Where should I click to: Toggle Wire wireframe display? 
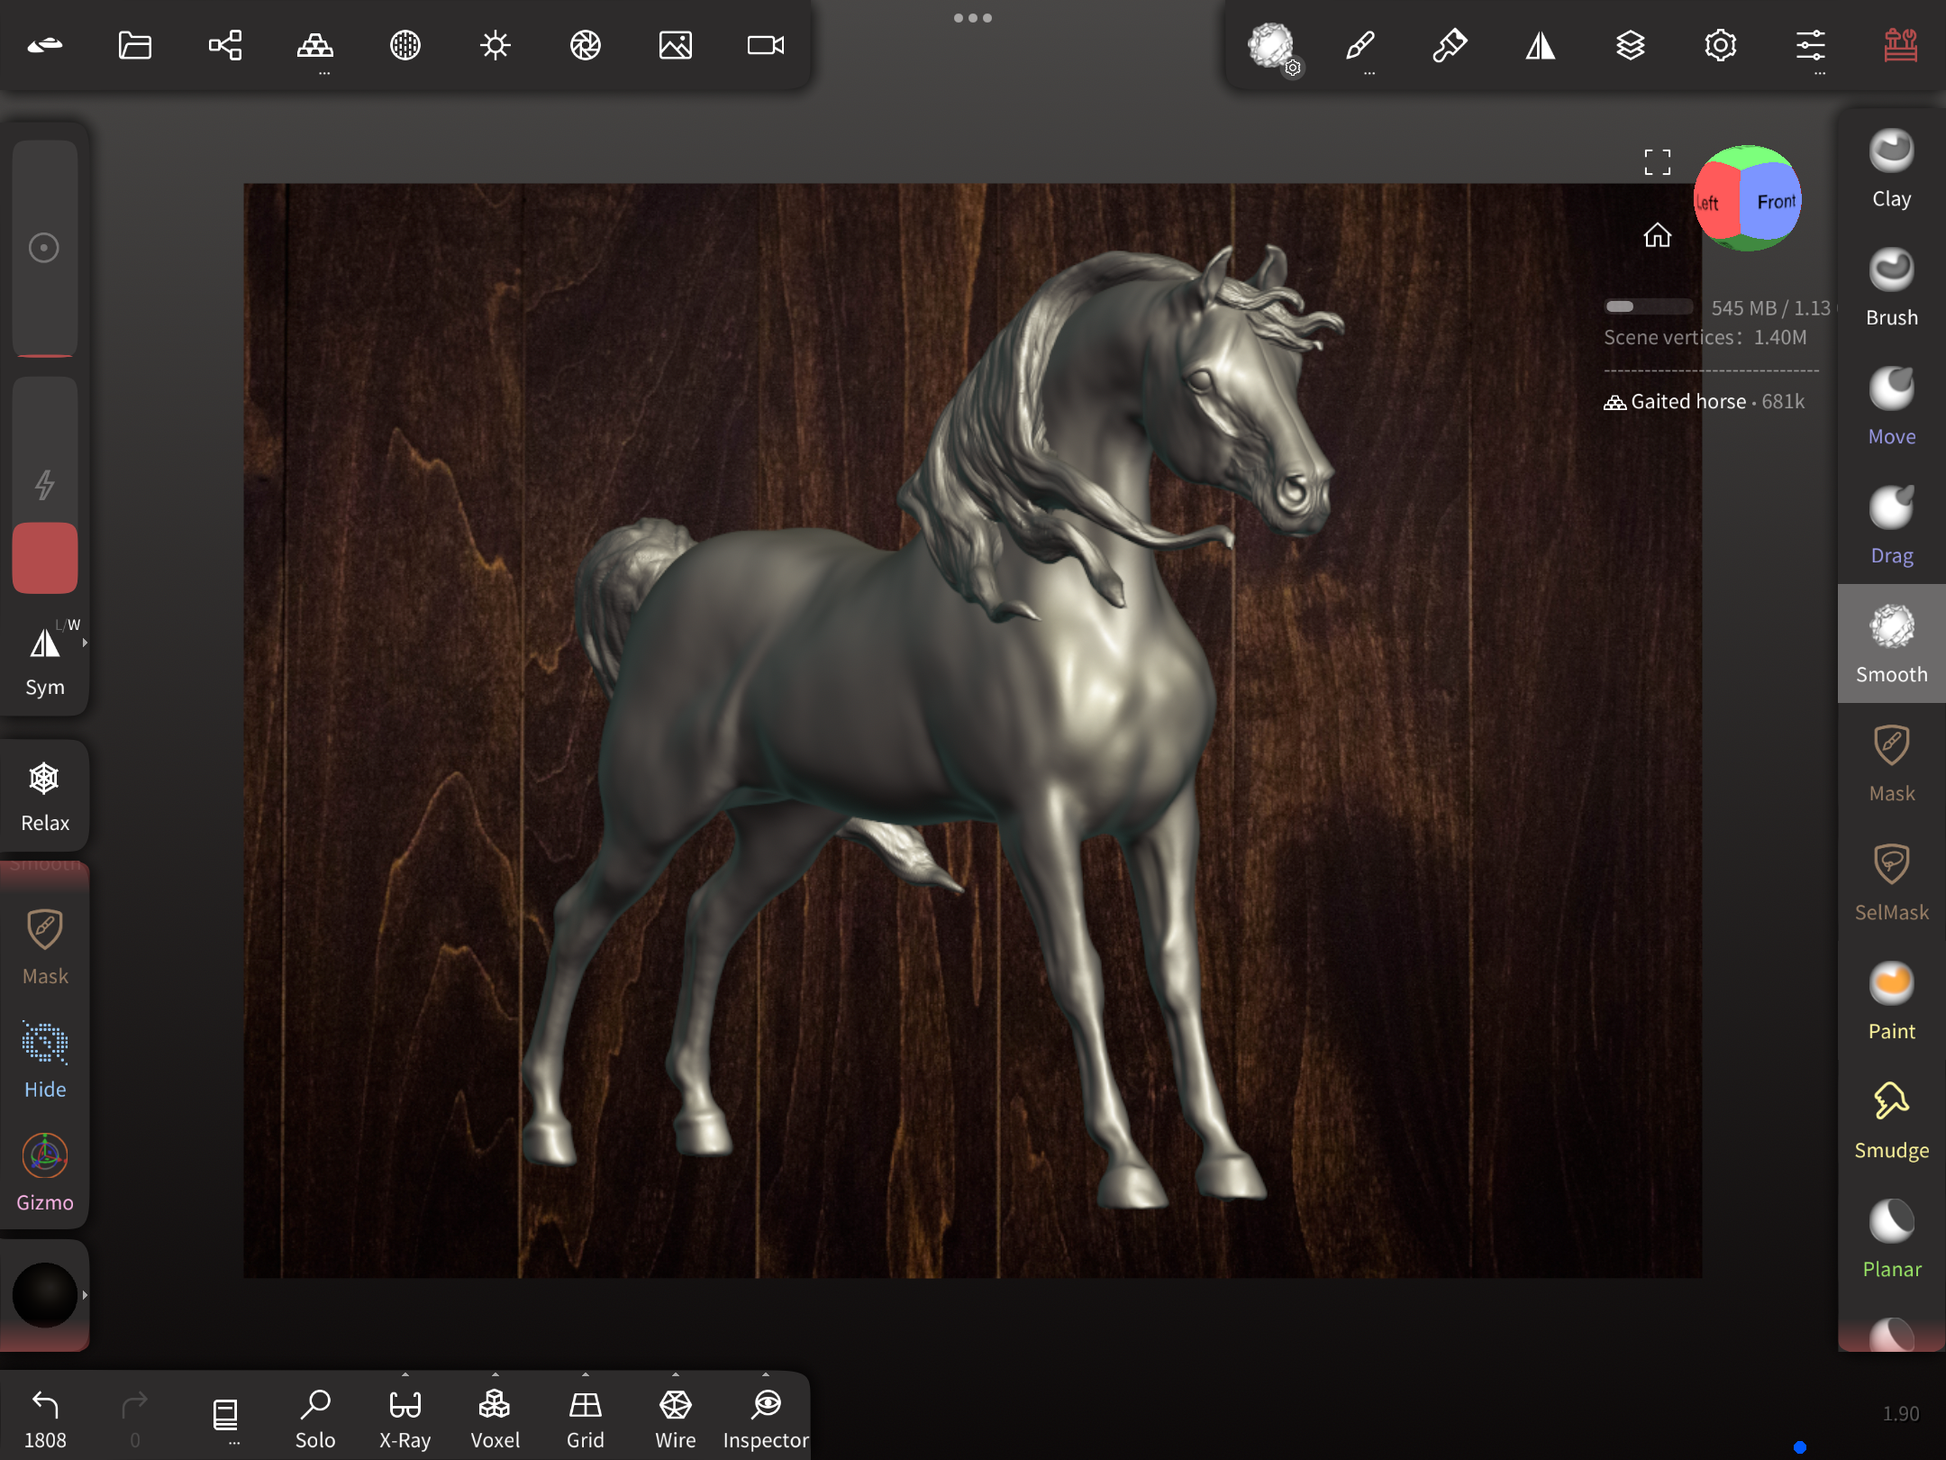tap(675, 1417)
